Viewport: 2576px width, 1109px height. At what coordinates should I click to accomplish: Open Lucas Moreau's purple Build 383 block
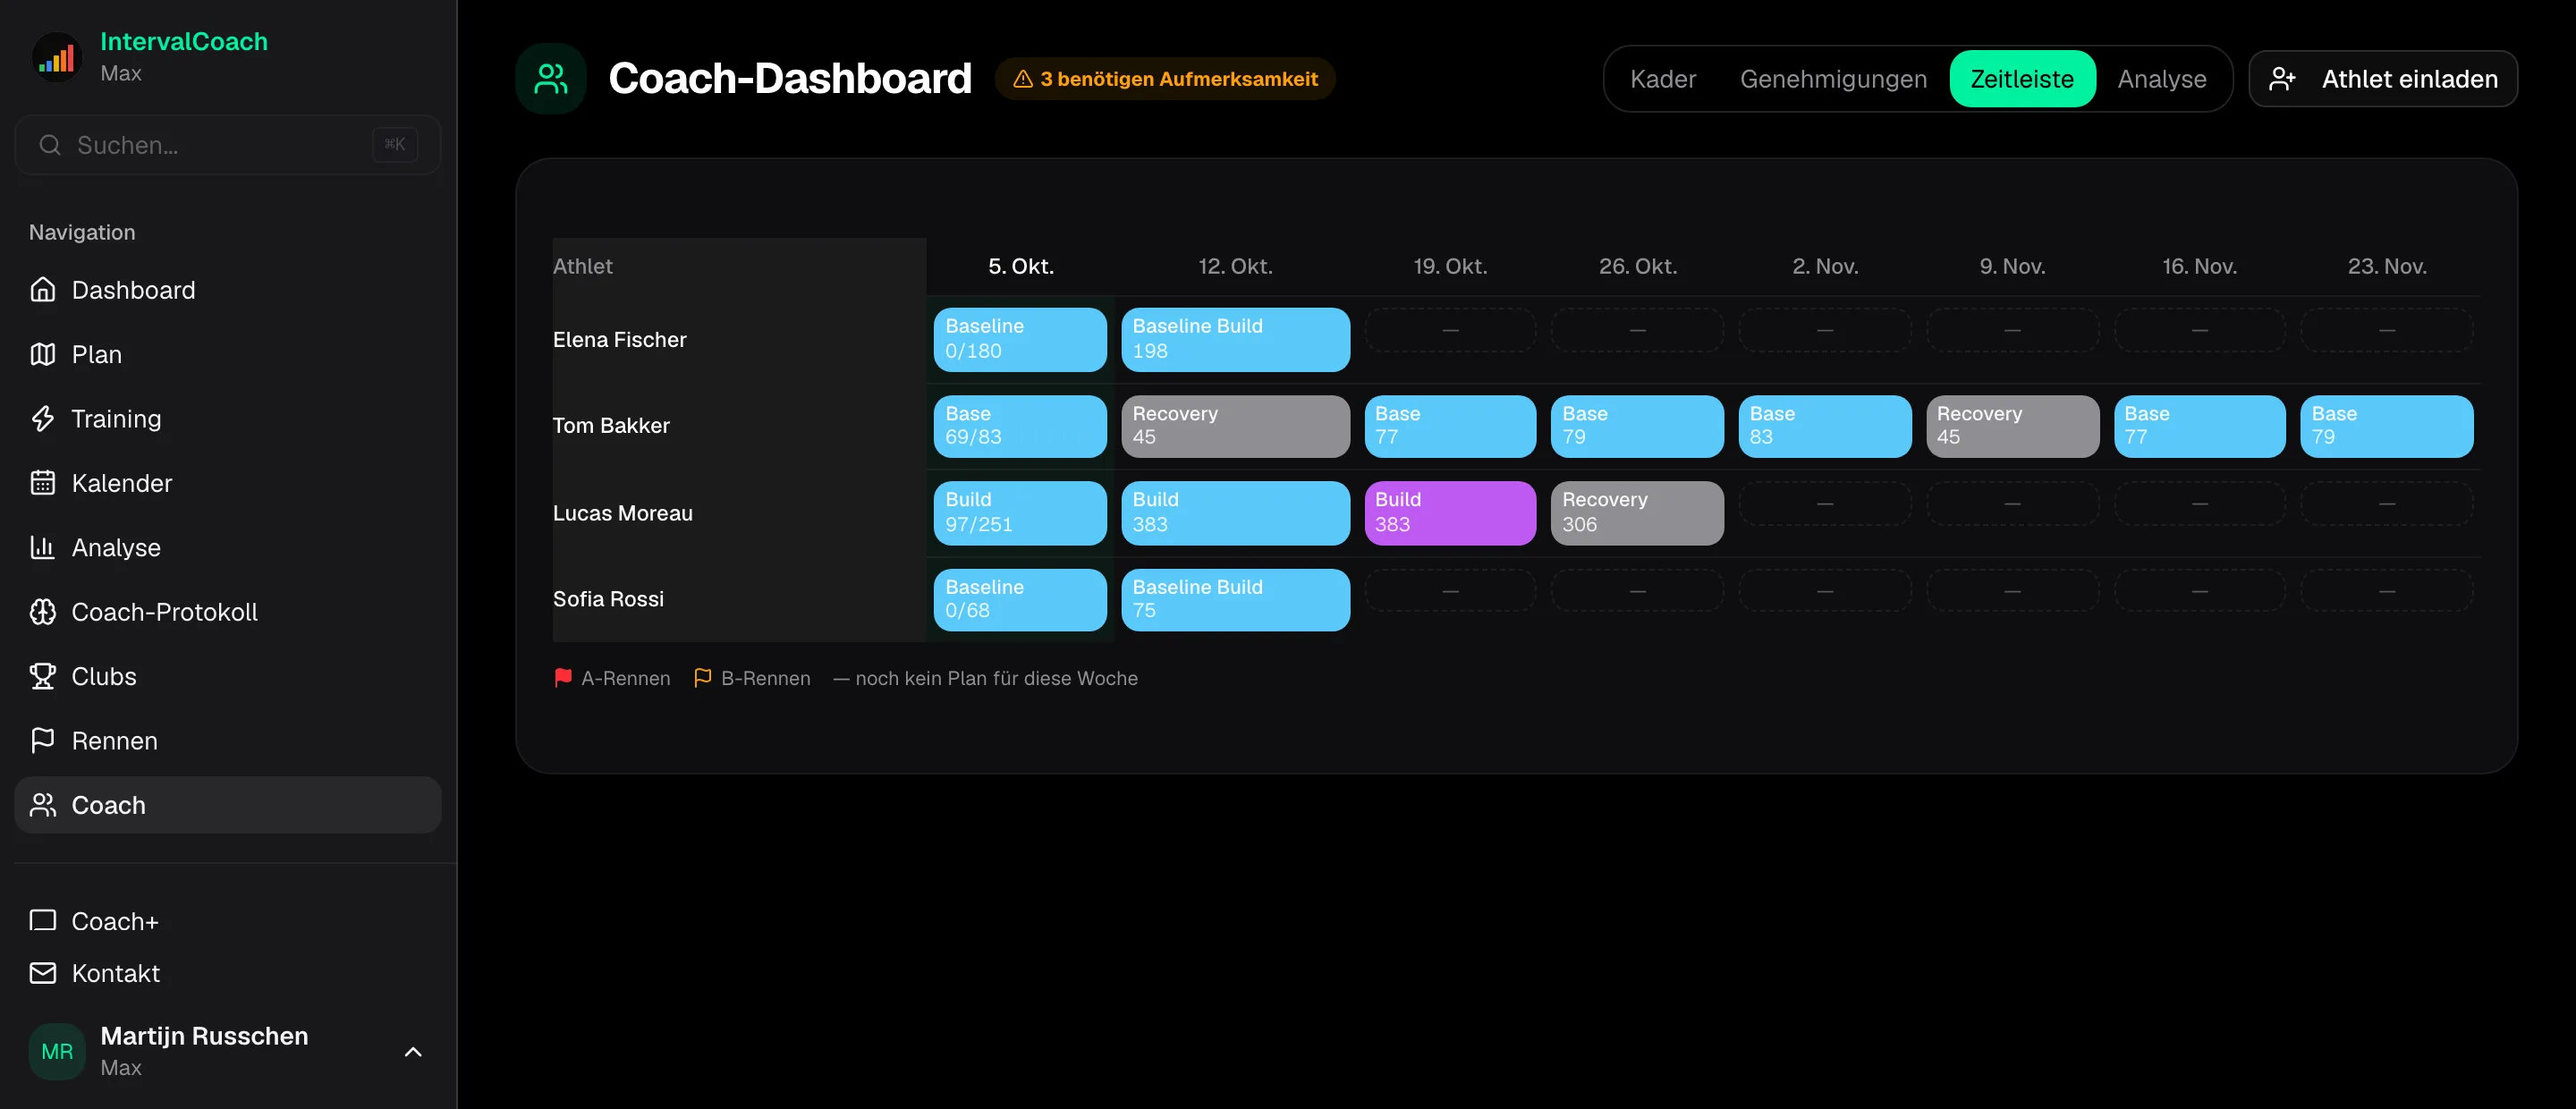coord(1450,513)
